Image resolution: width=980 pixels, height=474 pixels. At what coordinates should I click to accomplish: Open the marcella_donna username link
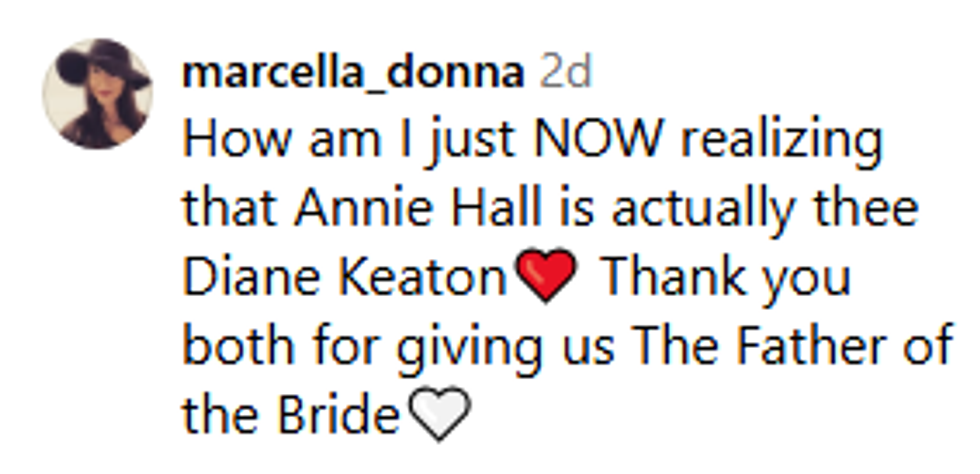tap(353, 72)
